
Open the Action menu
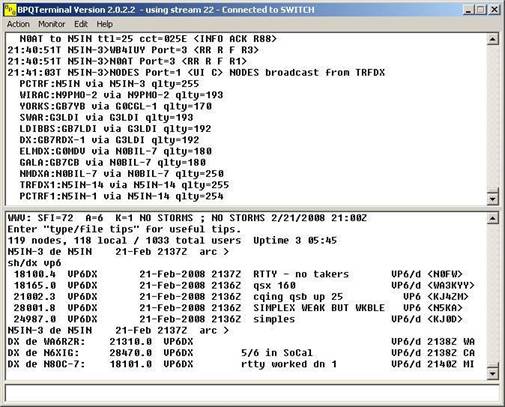[x=18, y=24]
